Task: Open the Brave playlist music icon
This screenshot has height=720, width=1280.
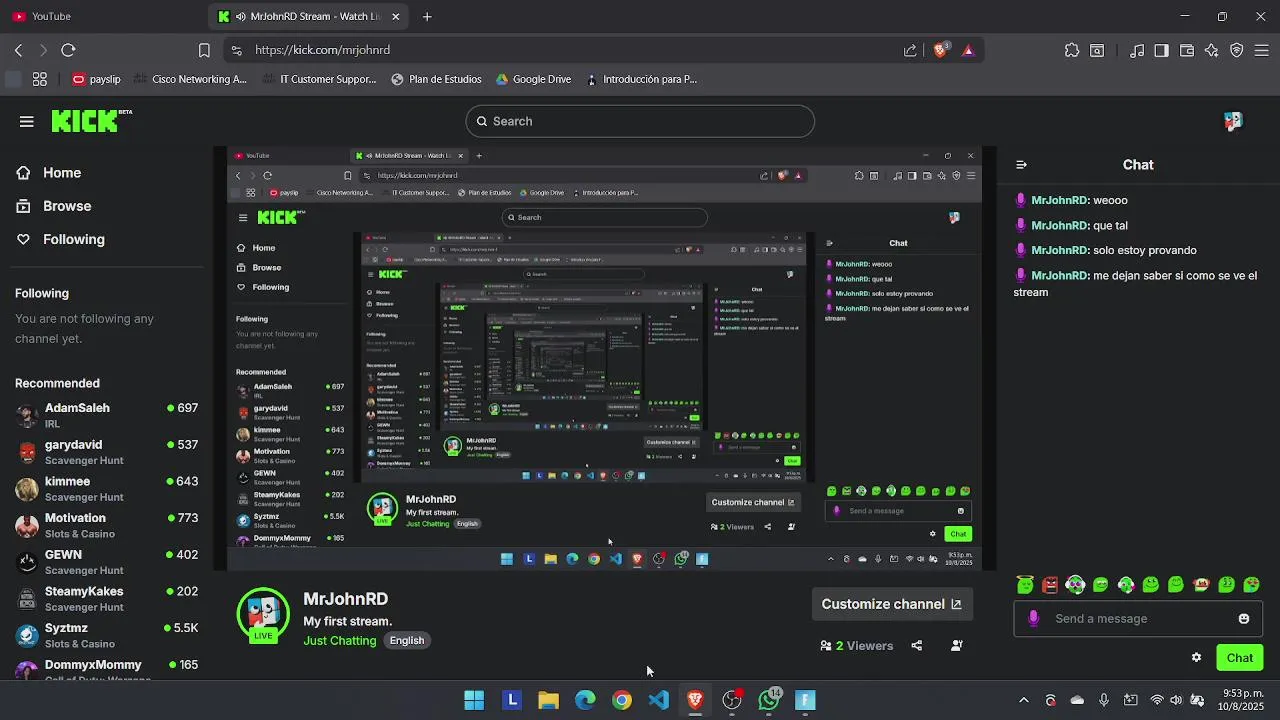Action: 1137,50
